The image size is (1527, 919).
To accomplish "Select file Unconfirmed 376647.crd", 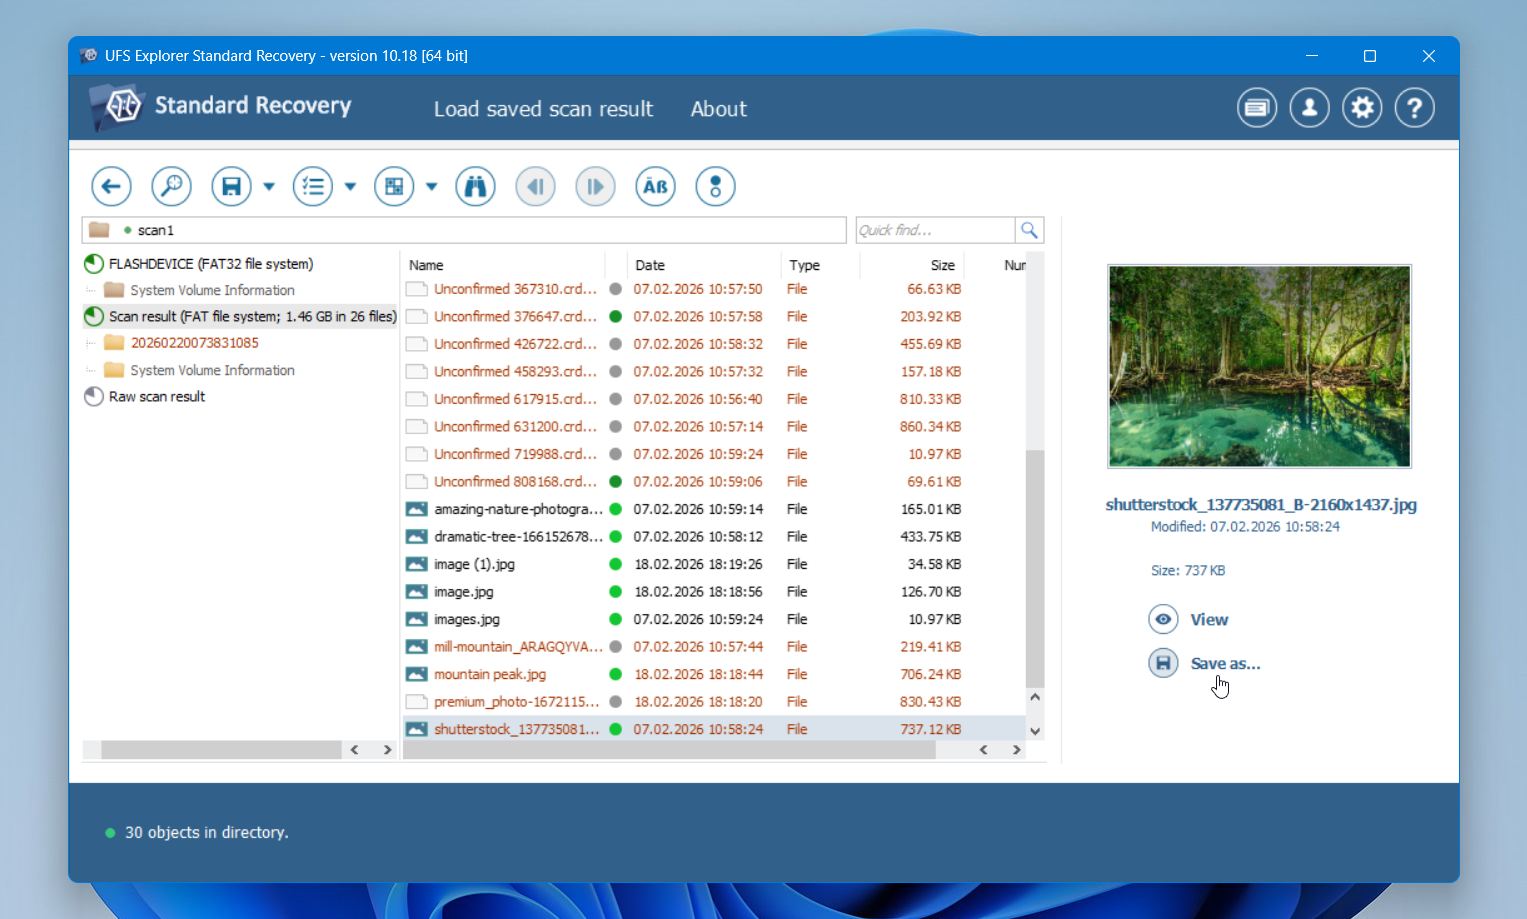I will point(515,316).
